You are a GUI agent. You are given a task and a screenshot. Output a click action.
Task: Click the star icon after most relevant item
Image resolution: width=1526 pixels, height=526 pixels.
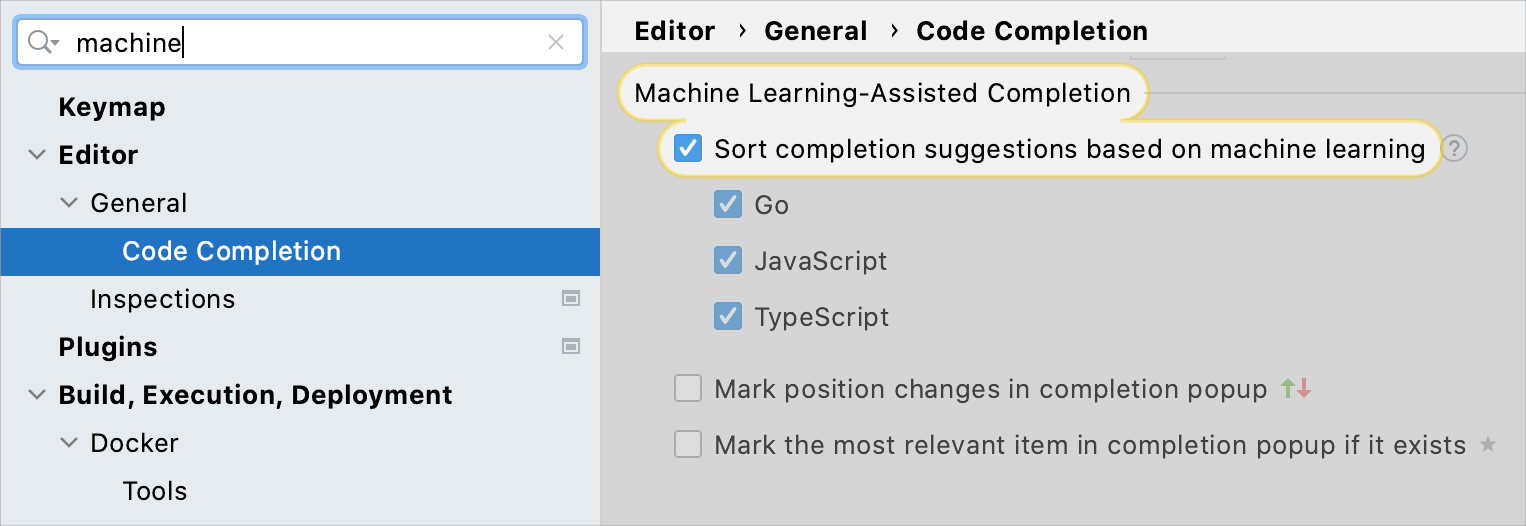pos(1488,444)
